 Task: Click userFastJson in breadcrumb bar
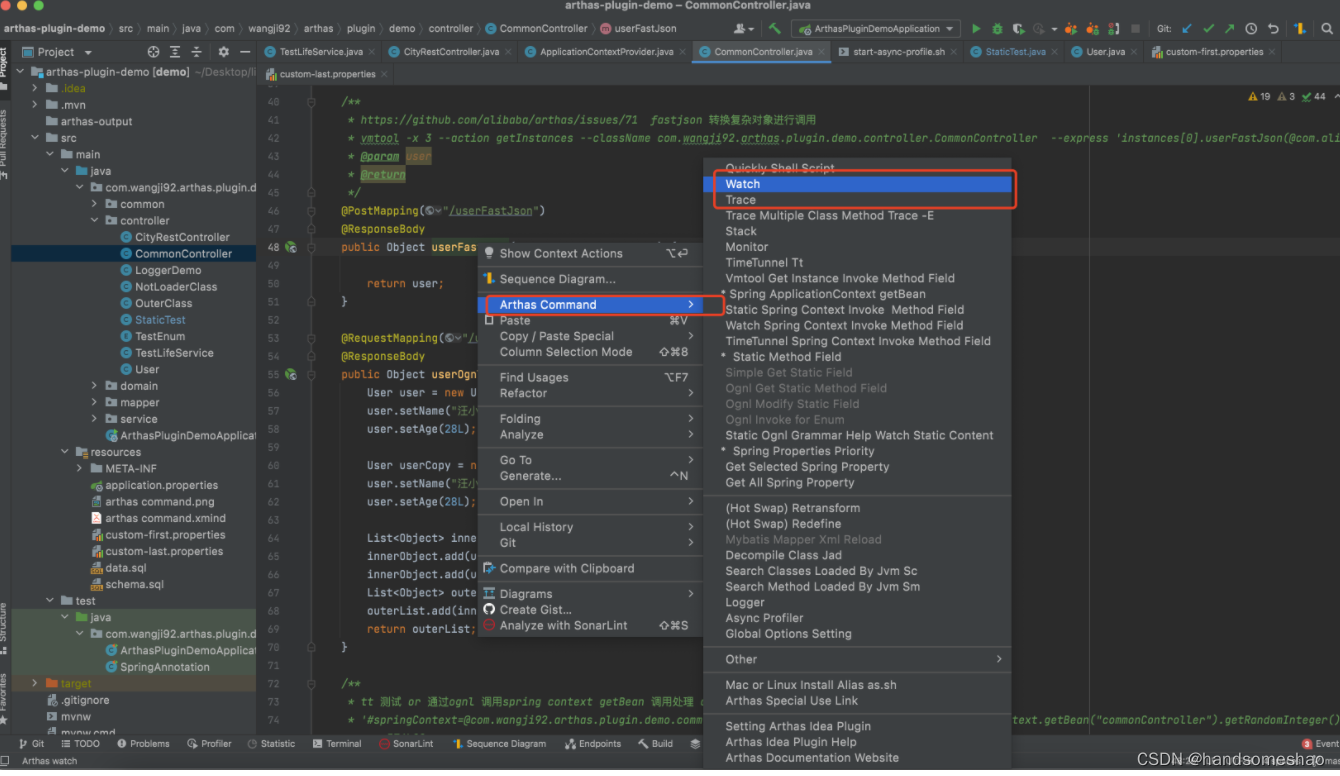(x=638, y=29)
